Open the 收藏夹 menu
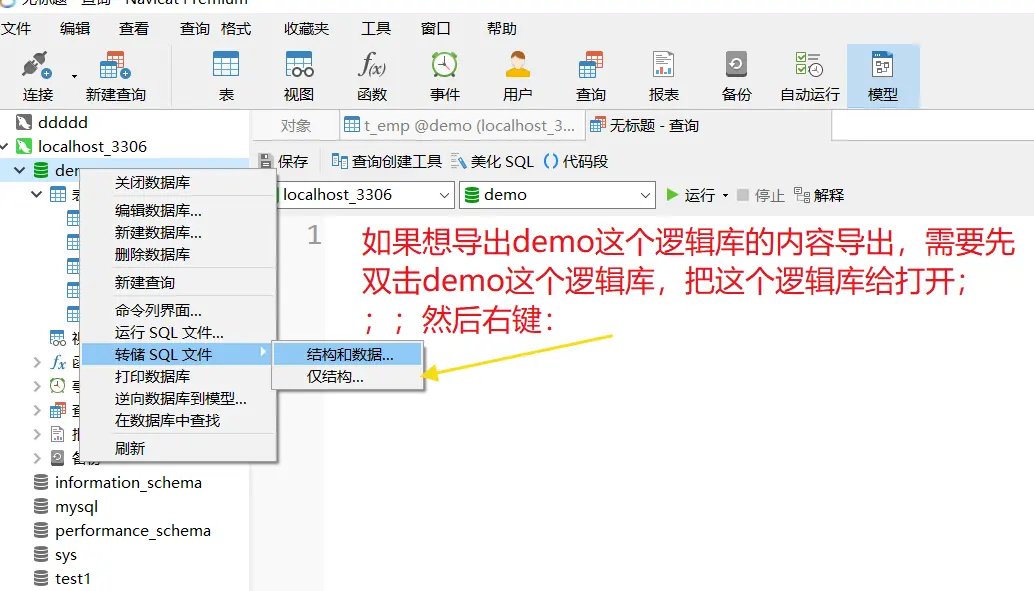Image resolution: width=1034 pixels, height=591 pixels. (x=306, y=28)
